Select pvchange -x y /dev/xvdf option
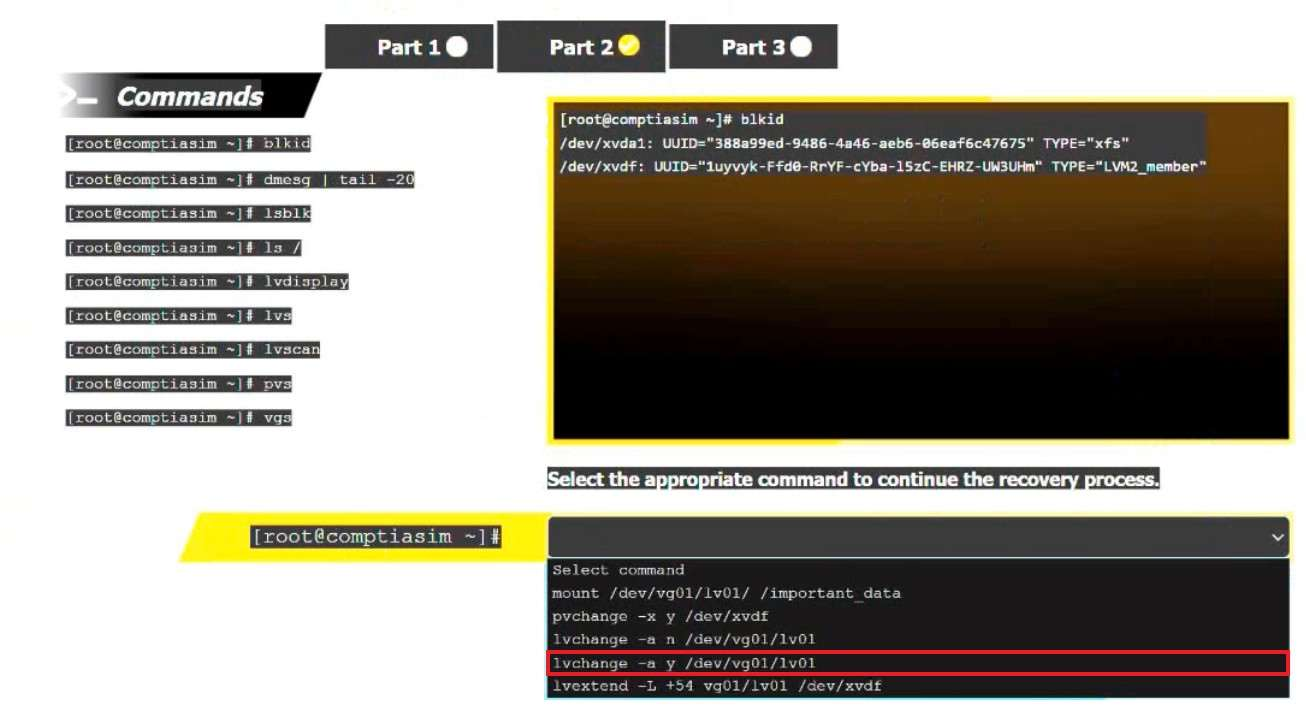Viewport: 1306px width, 716px height. point(660,616)
